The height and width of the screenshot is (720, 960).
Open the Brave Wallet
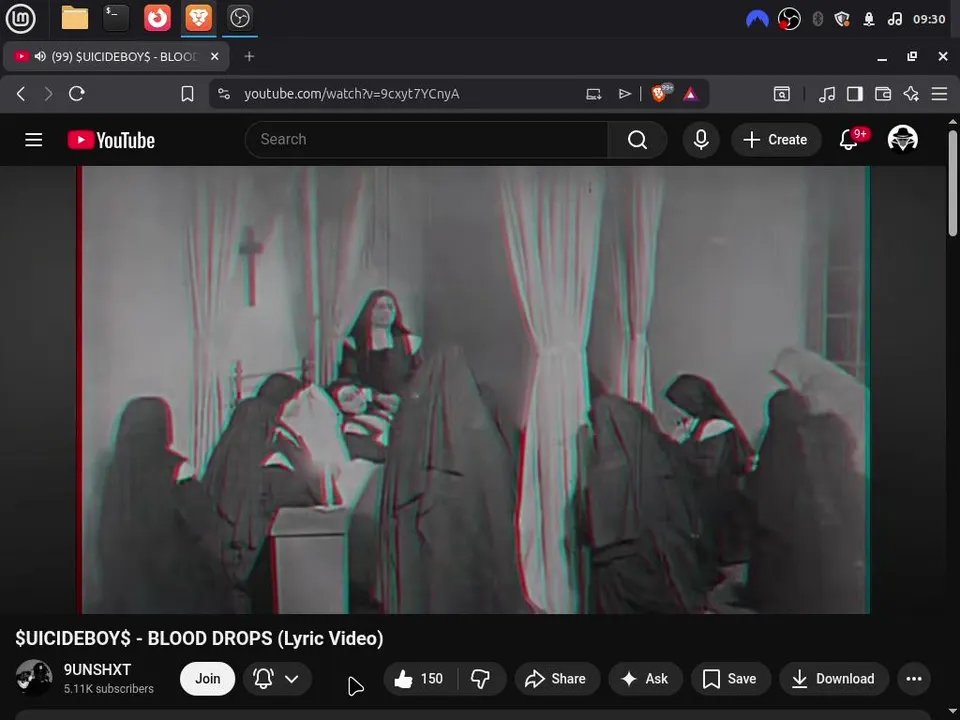point(883,94)
